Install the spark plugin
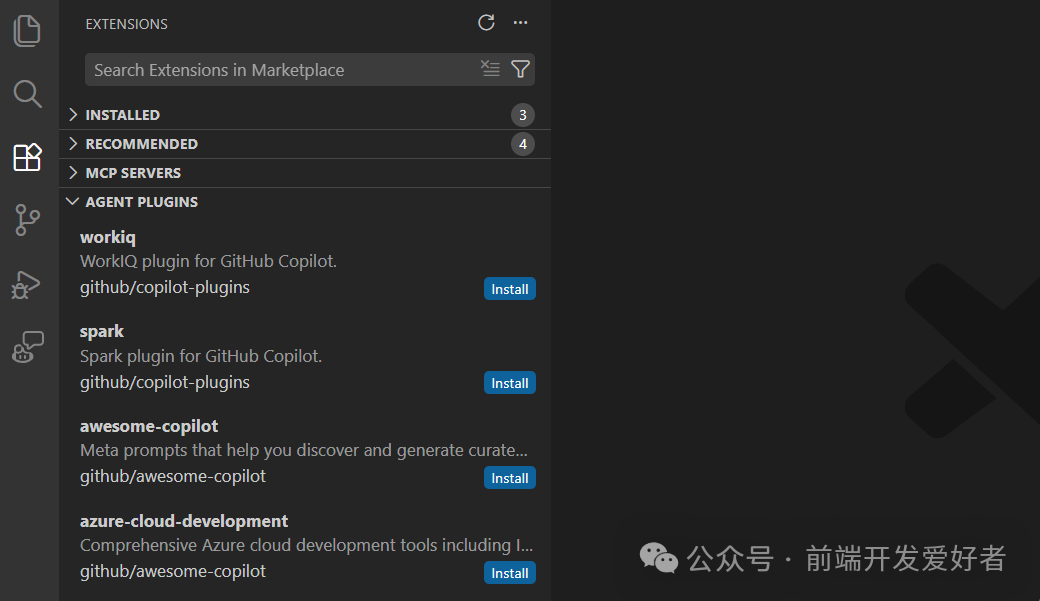Screen dimensions: 1040x601 pos(510,383)
